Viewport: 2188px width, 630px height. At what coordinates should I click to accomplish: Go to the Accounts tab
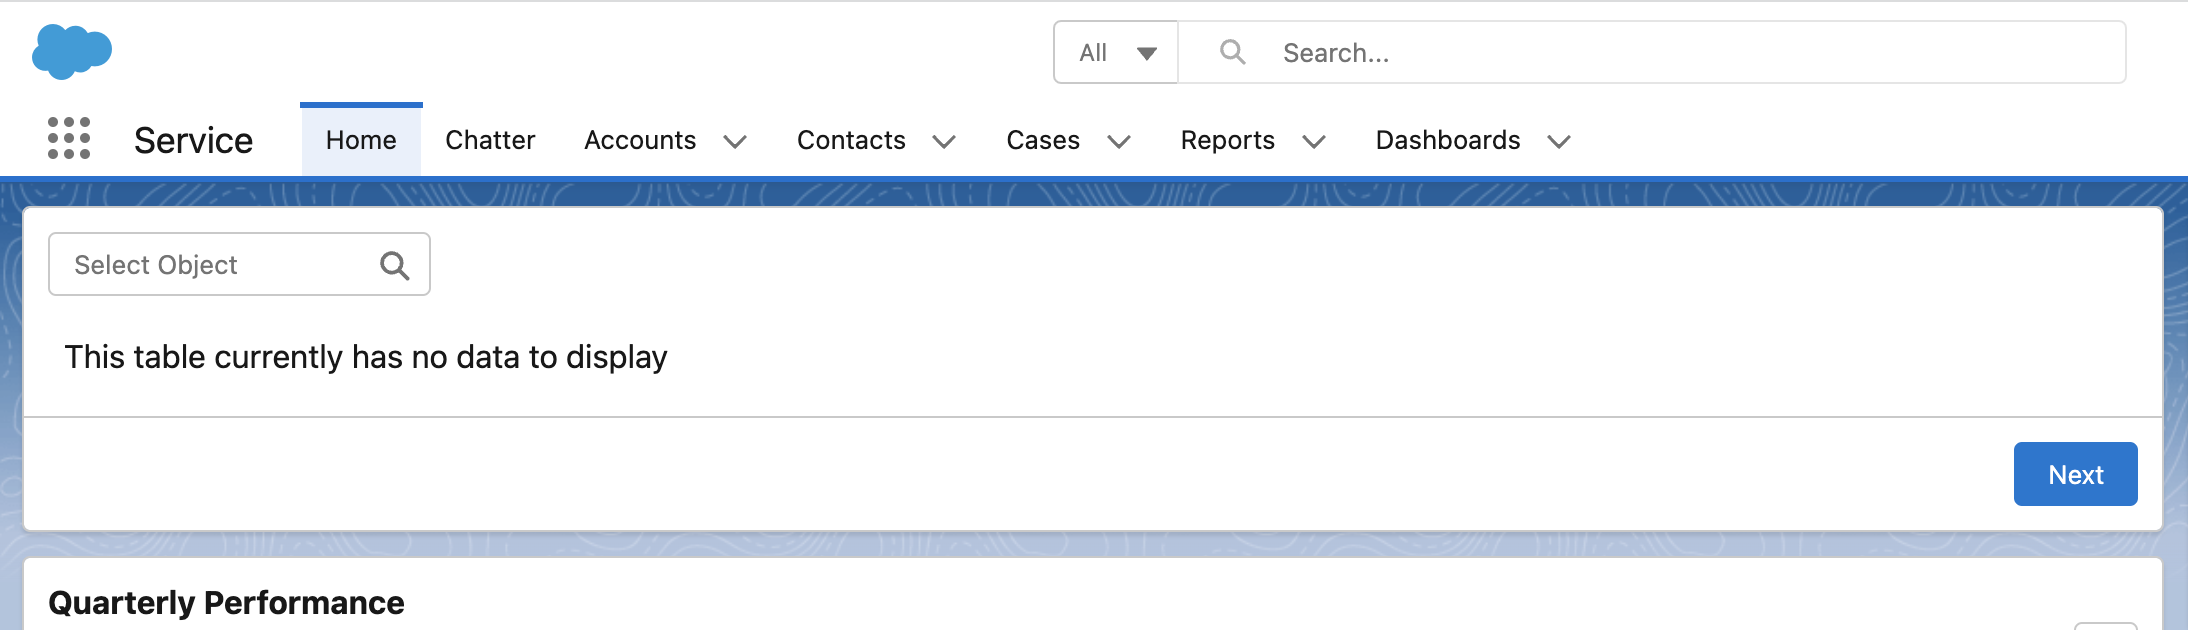(639, 140)
